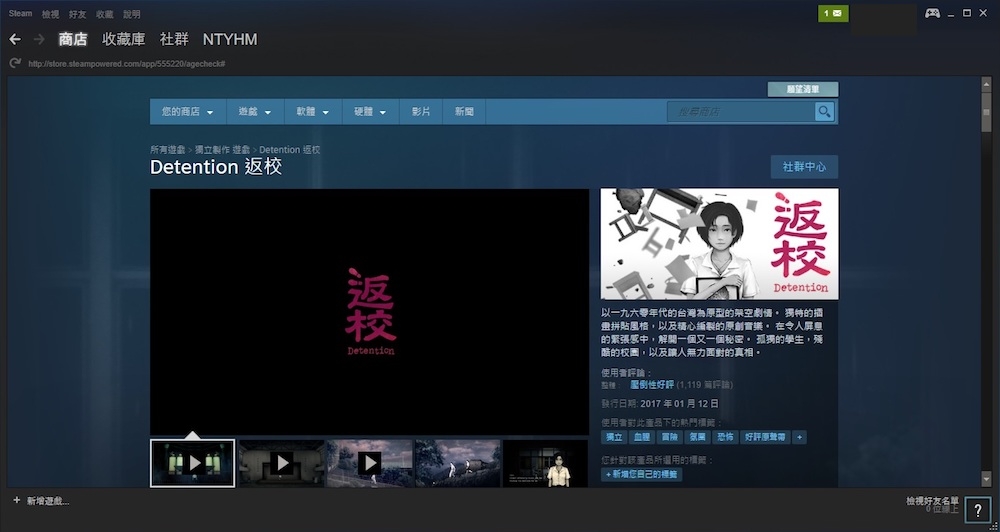1000x532 pixels.
Task: Click 新增您自己的標籤 button
Action: 642,475
